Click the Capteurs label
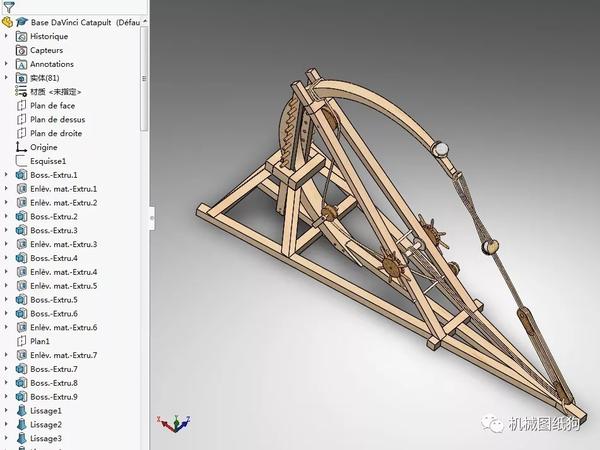The width and height of the screenshot is (600, 450). tap(46, 50)
